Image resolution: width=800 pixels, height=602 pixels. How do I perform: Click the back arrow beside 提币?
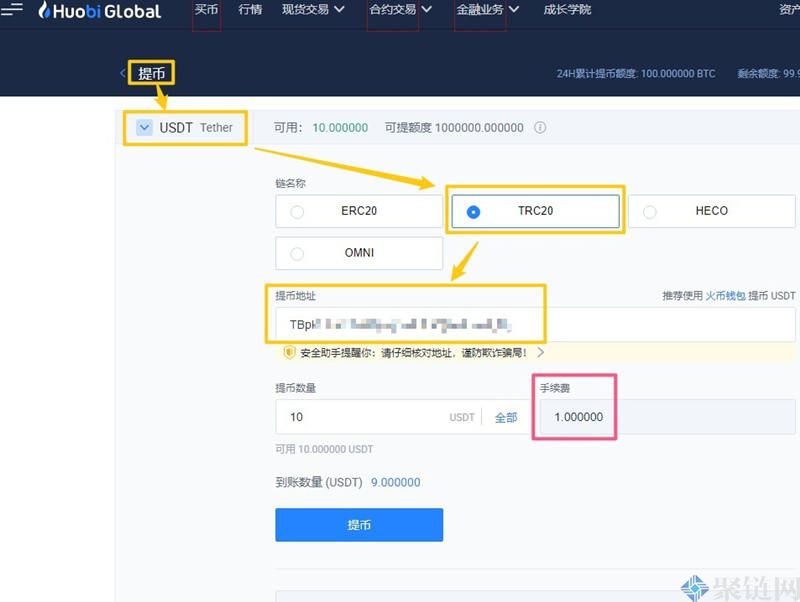[121, 73]
